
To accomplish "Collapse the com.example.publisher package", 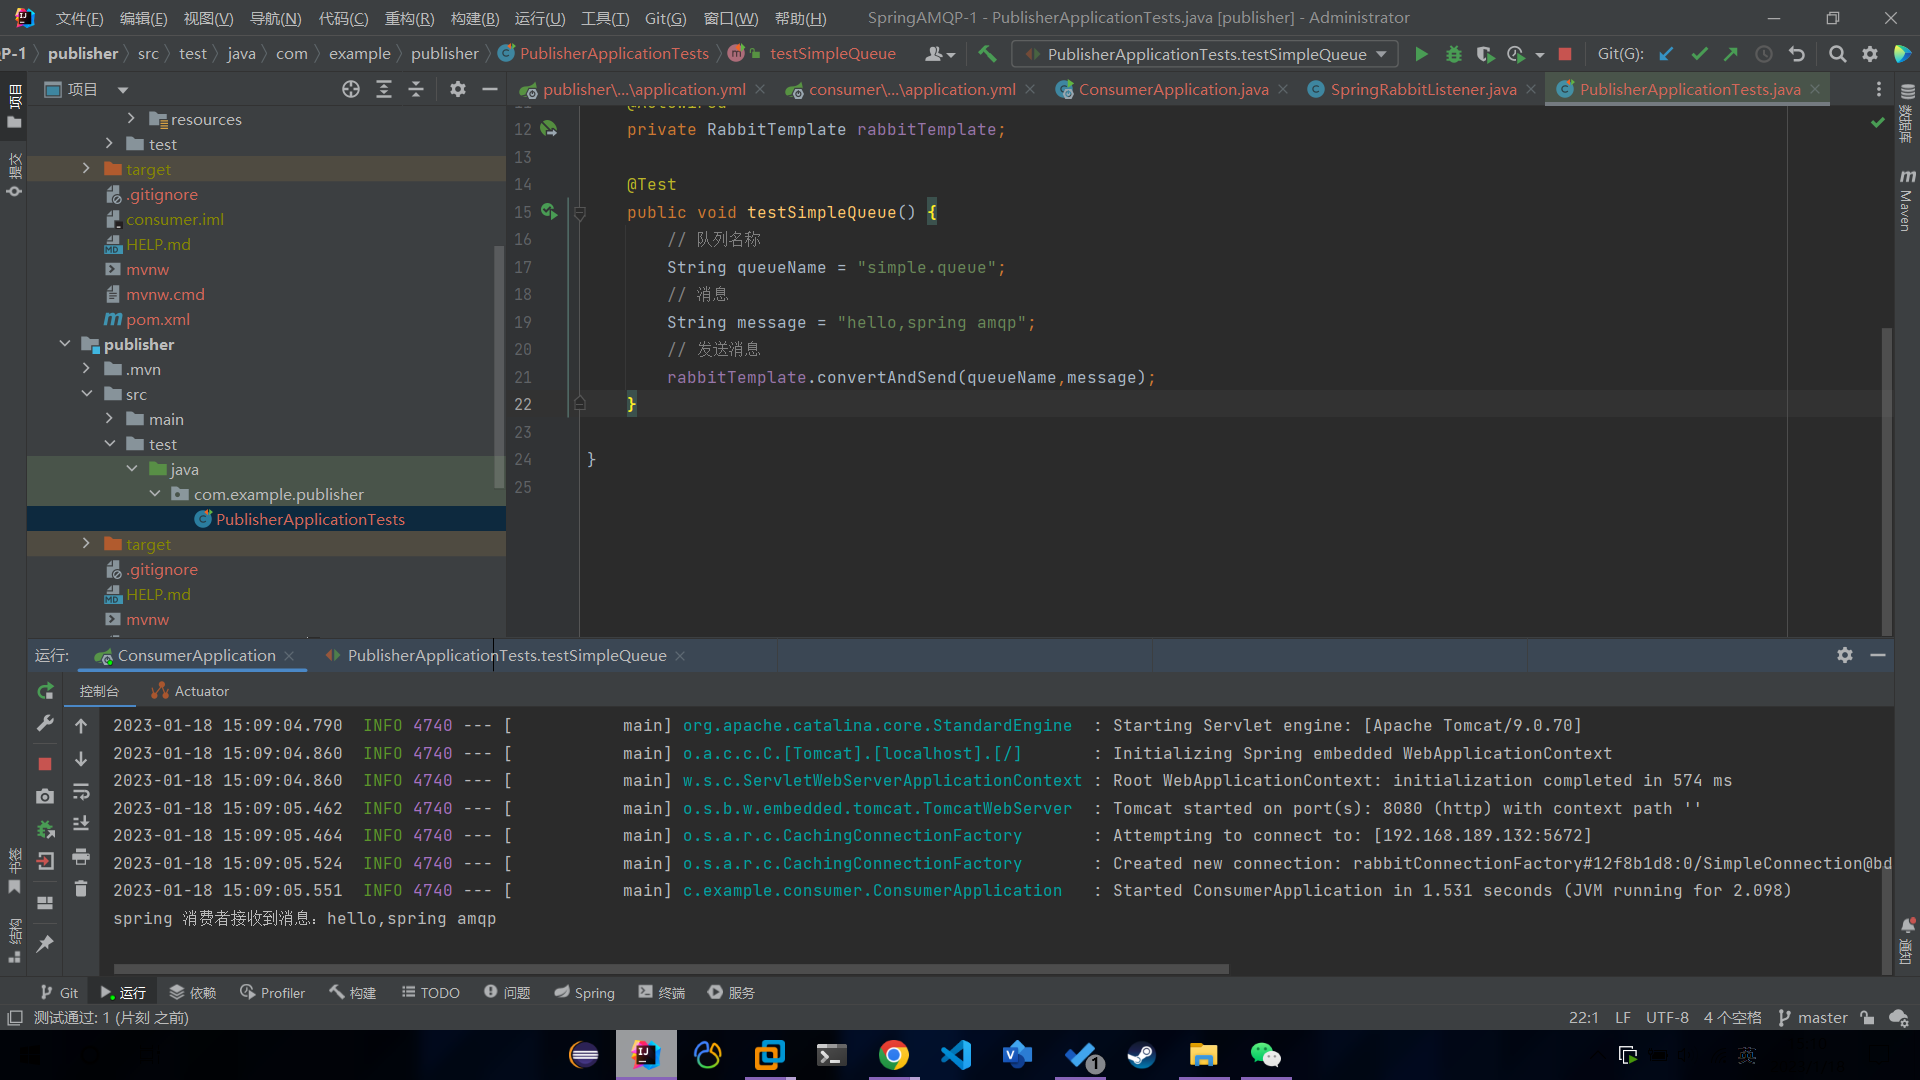I will 155,494.
